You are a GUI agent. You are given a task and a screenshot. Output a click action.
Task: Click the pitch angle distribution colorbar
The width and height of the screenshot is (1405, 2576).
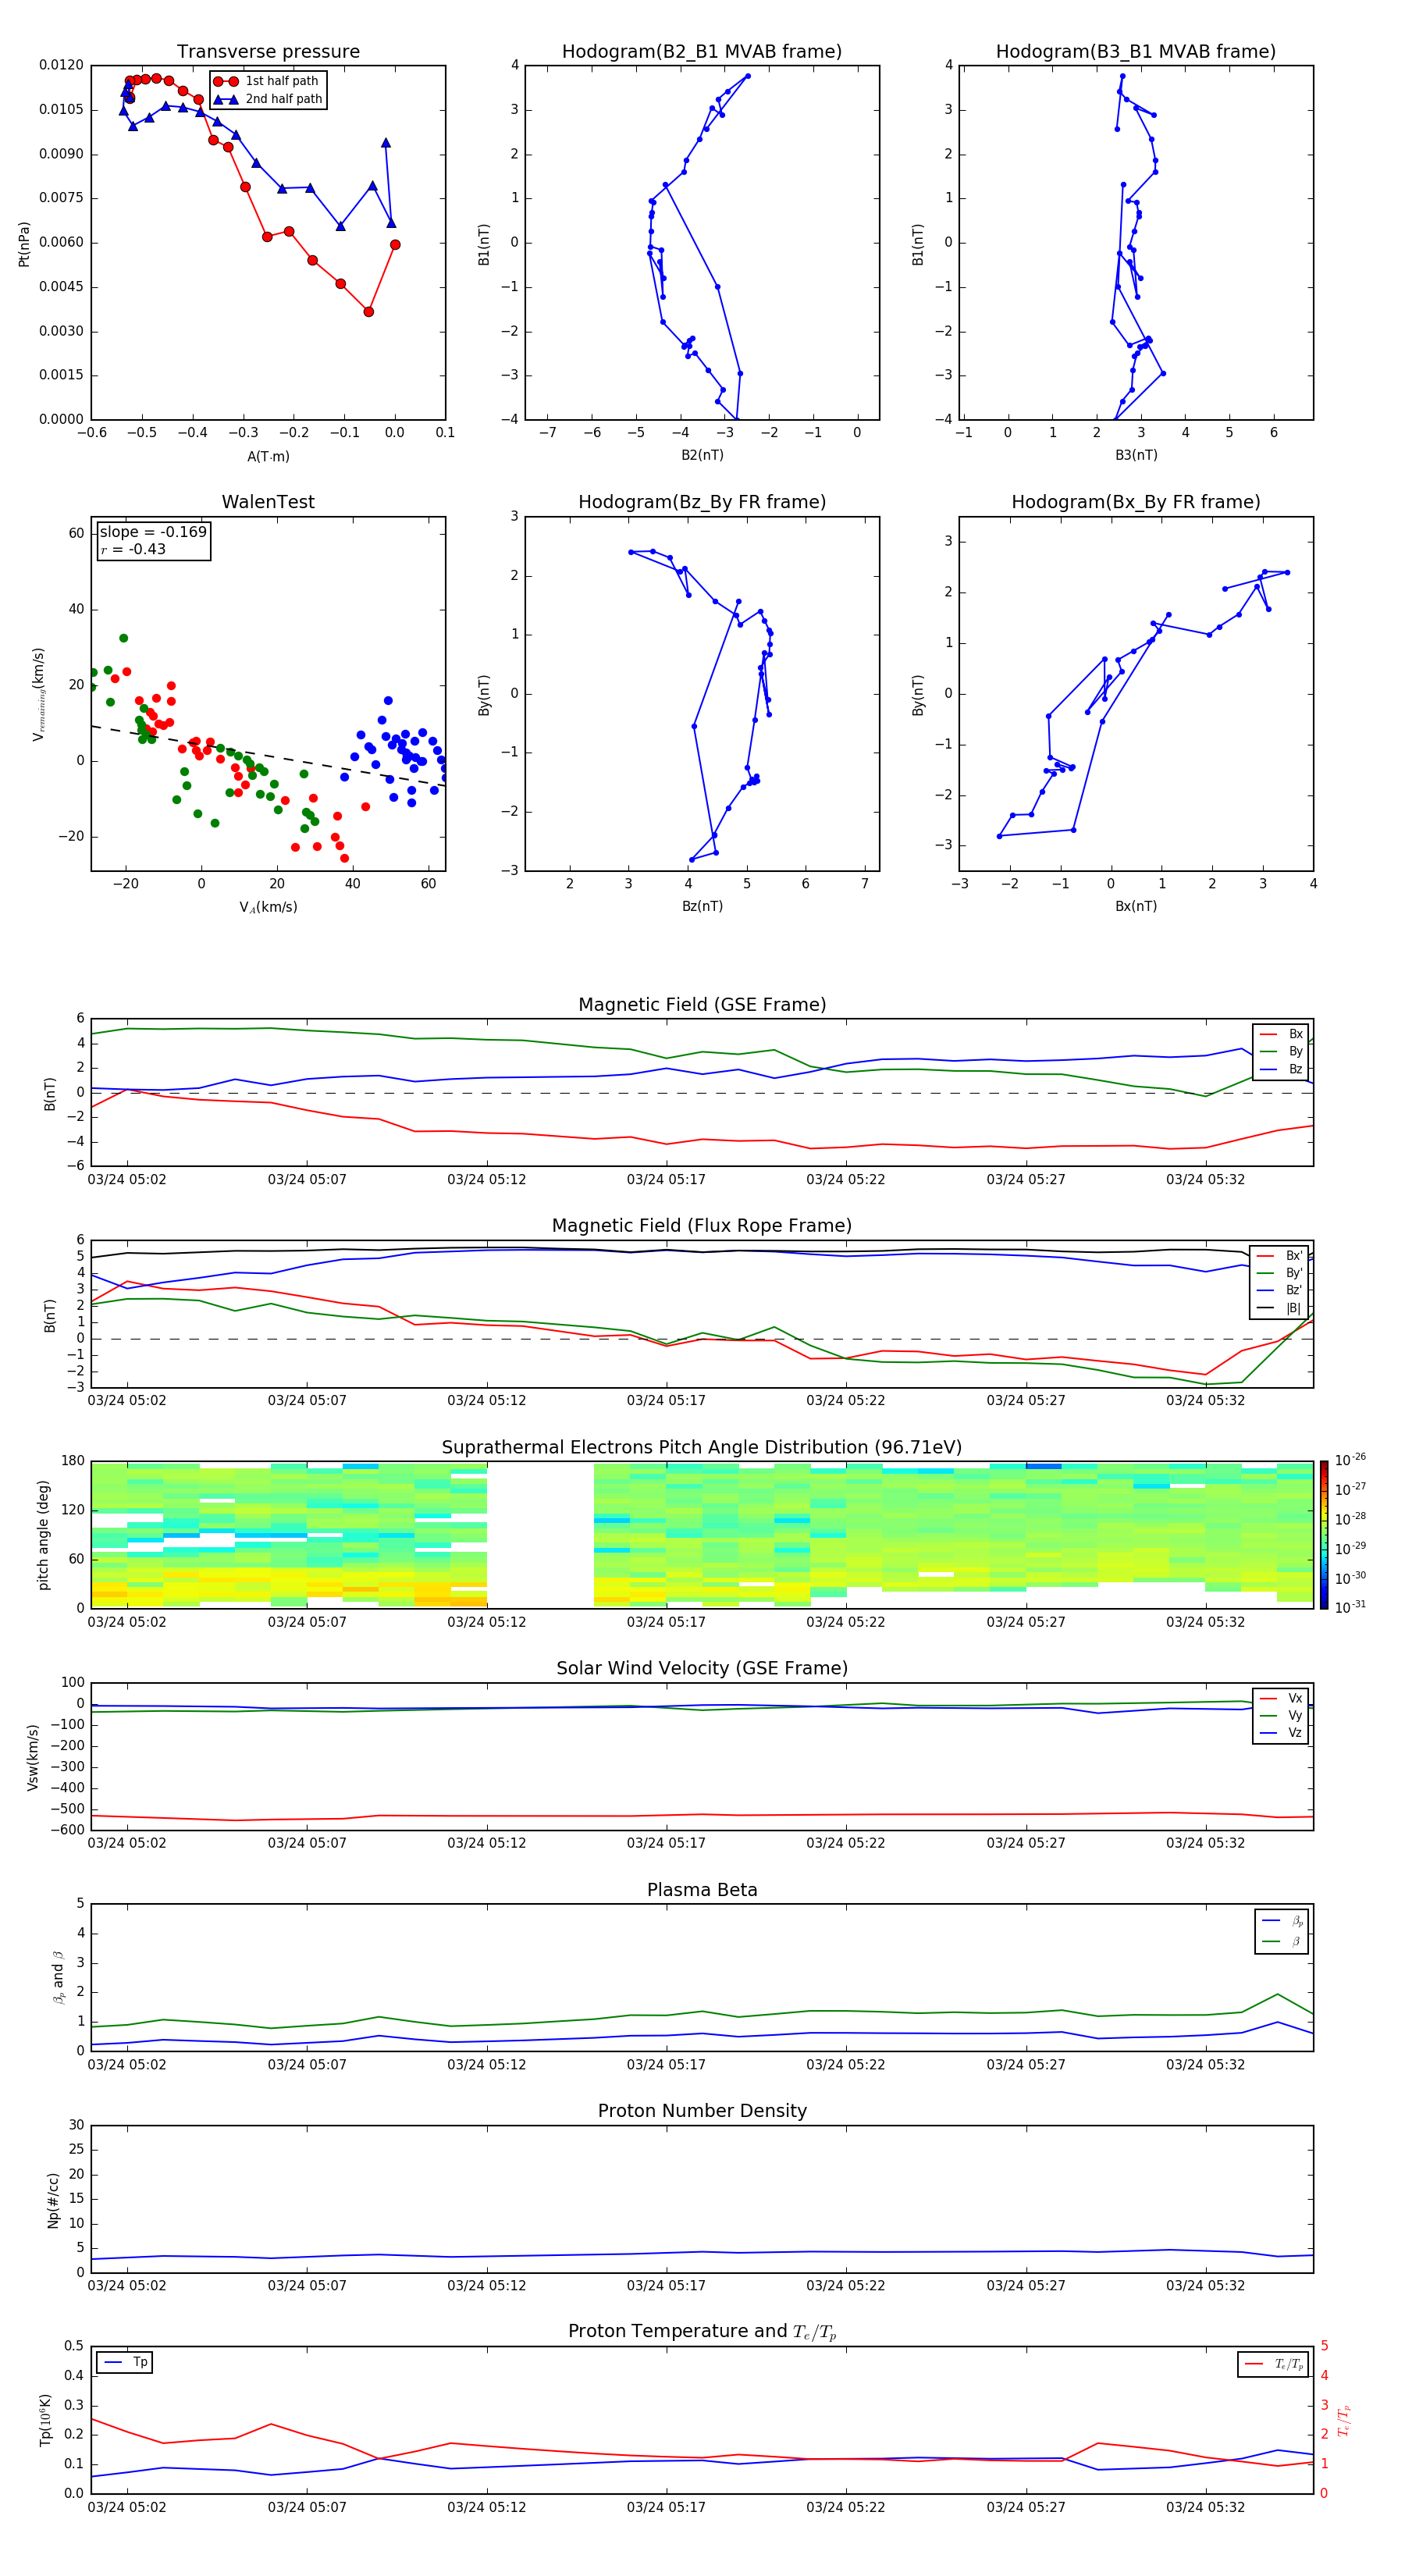tap(1323, 1535)
